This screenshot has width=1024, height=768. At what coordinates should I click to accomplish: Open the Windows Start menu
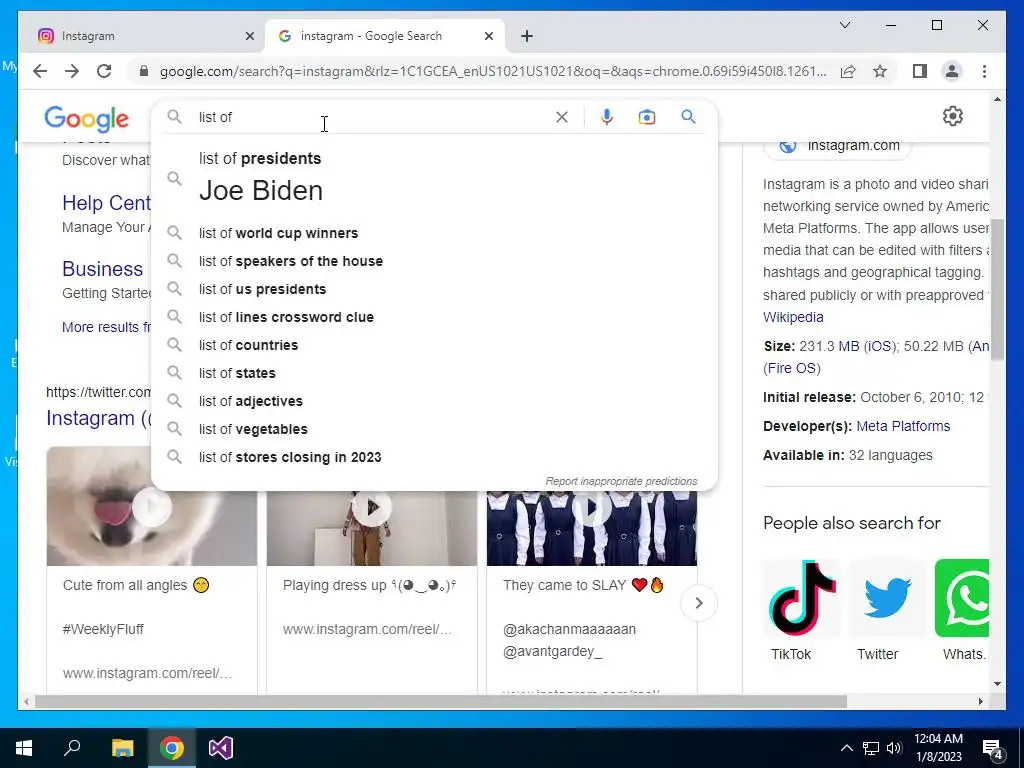click(x=24, y=748)
